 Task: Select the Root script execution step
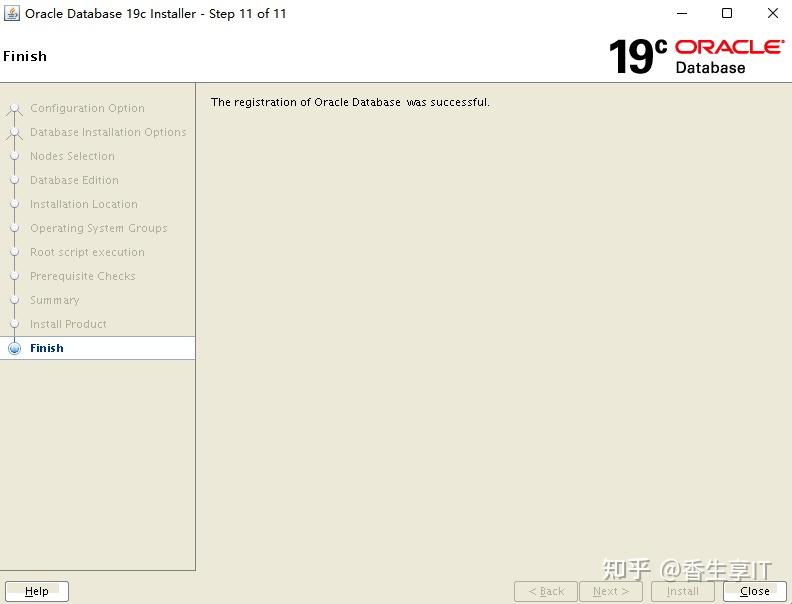87,252
